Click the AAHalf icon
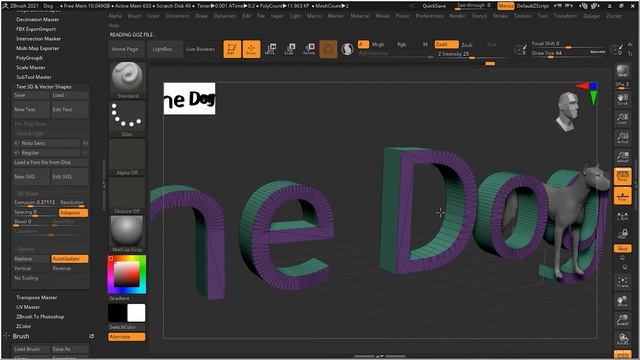The height and width of the screenshot is (360, 640). 622,157
